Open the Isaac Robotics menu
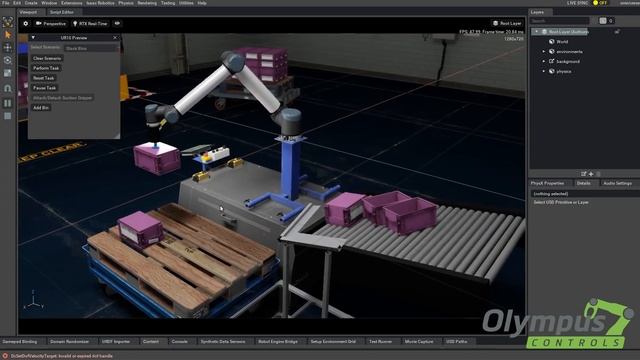 (x=100, y=3)
